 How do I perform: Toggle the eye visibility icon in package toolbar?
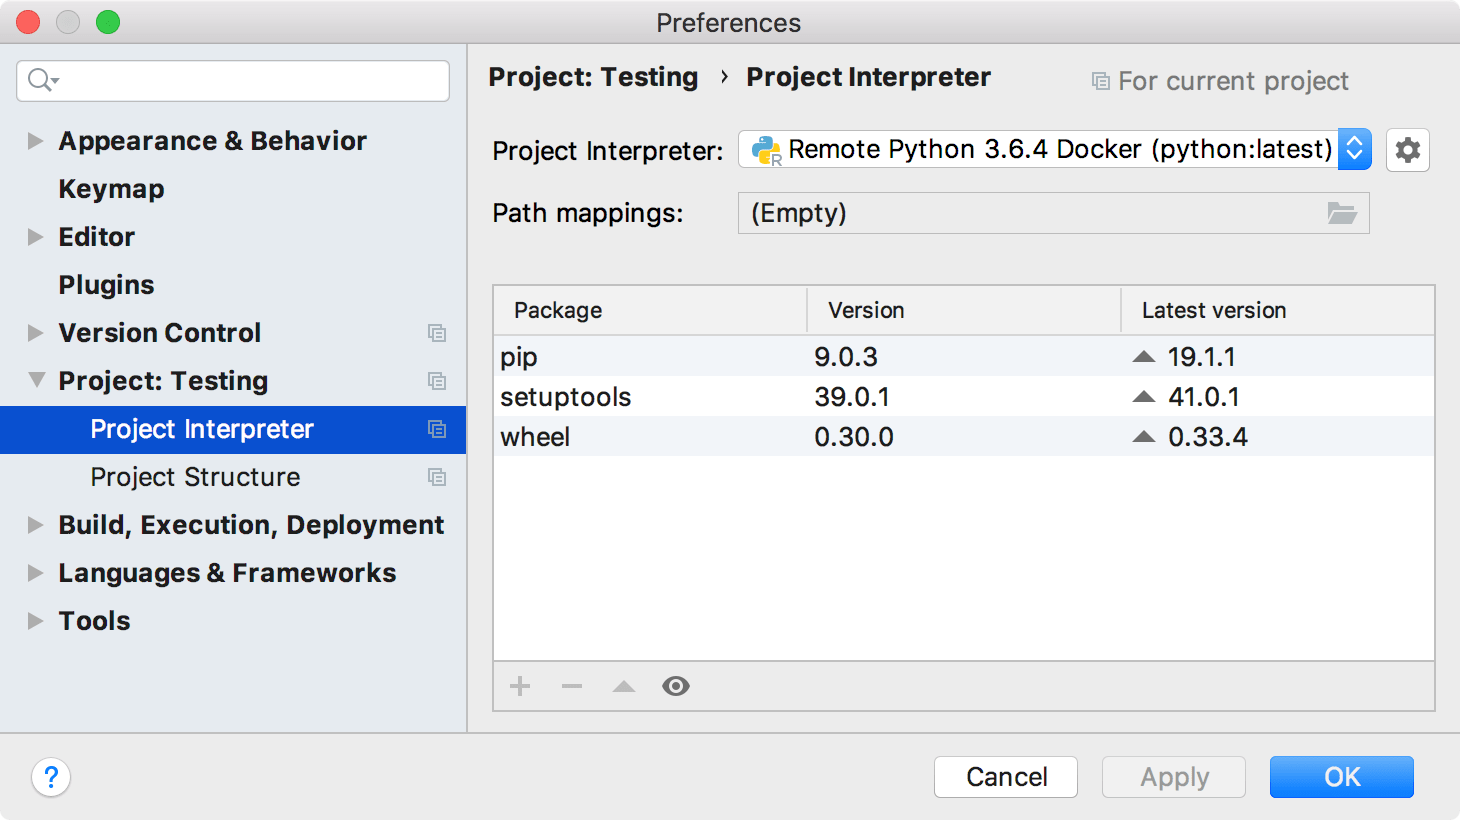676,686
